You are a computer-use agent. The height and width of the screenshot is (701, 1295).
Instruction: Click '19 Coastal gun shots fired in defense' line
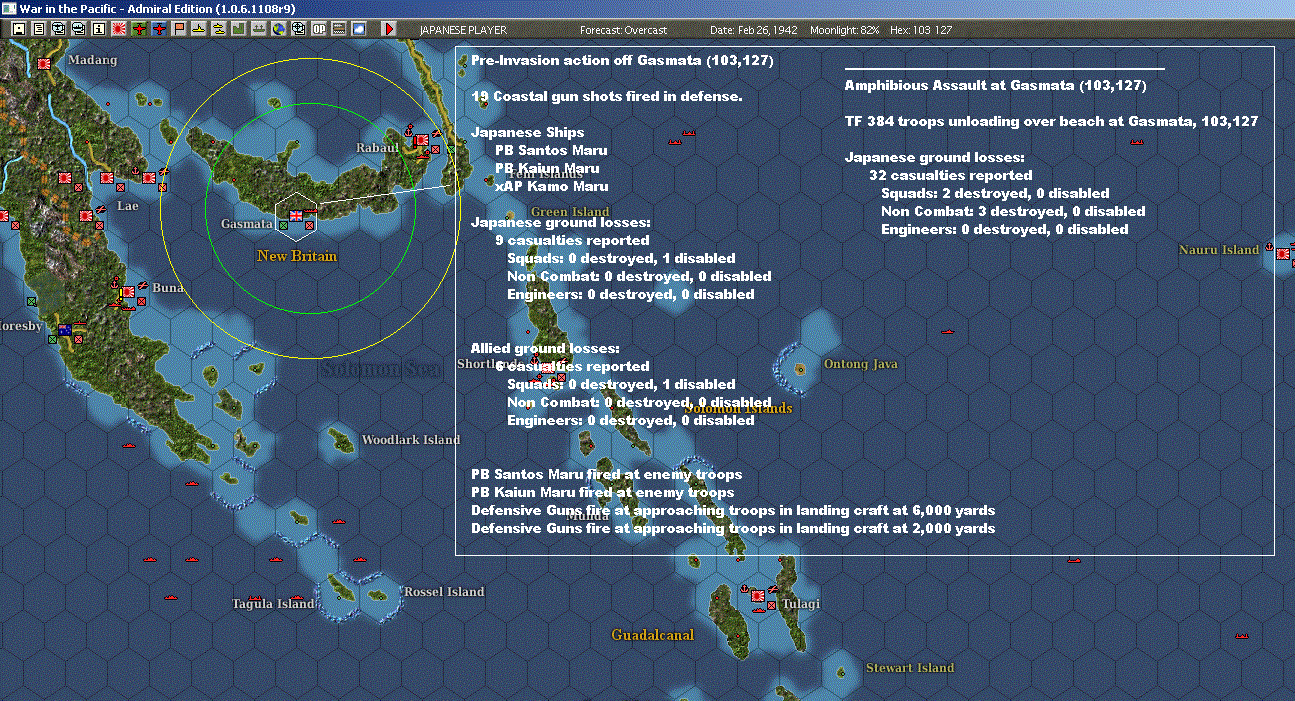pyautogui.click(x=607, y=97)
